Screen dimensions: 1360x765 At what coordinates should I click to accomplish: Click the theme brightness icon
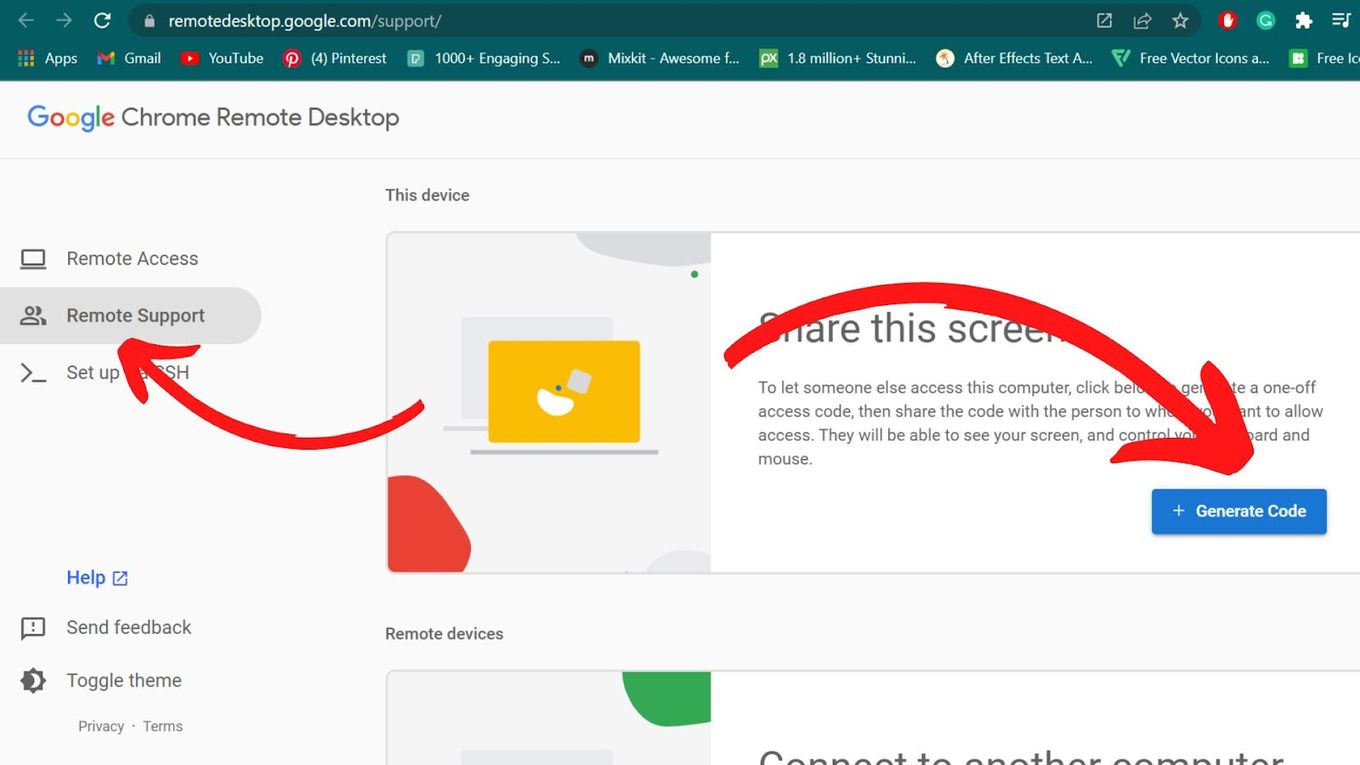tap(33, 681)
